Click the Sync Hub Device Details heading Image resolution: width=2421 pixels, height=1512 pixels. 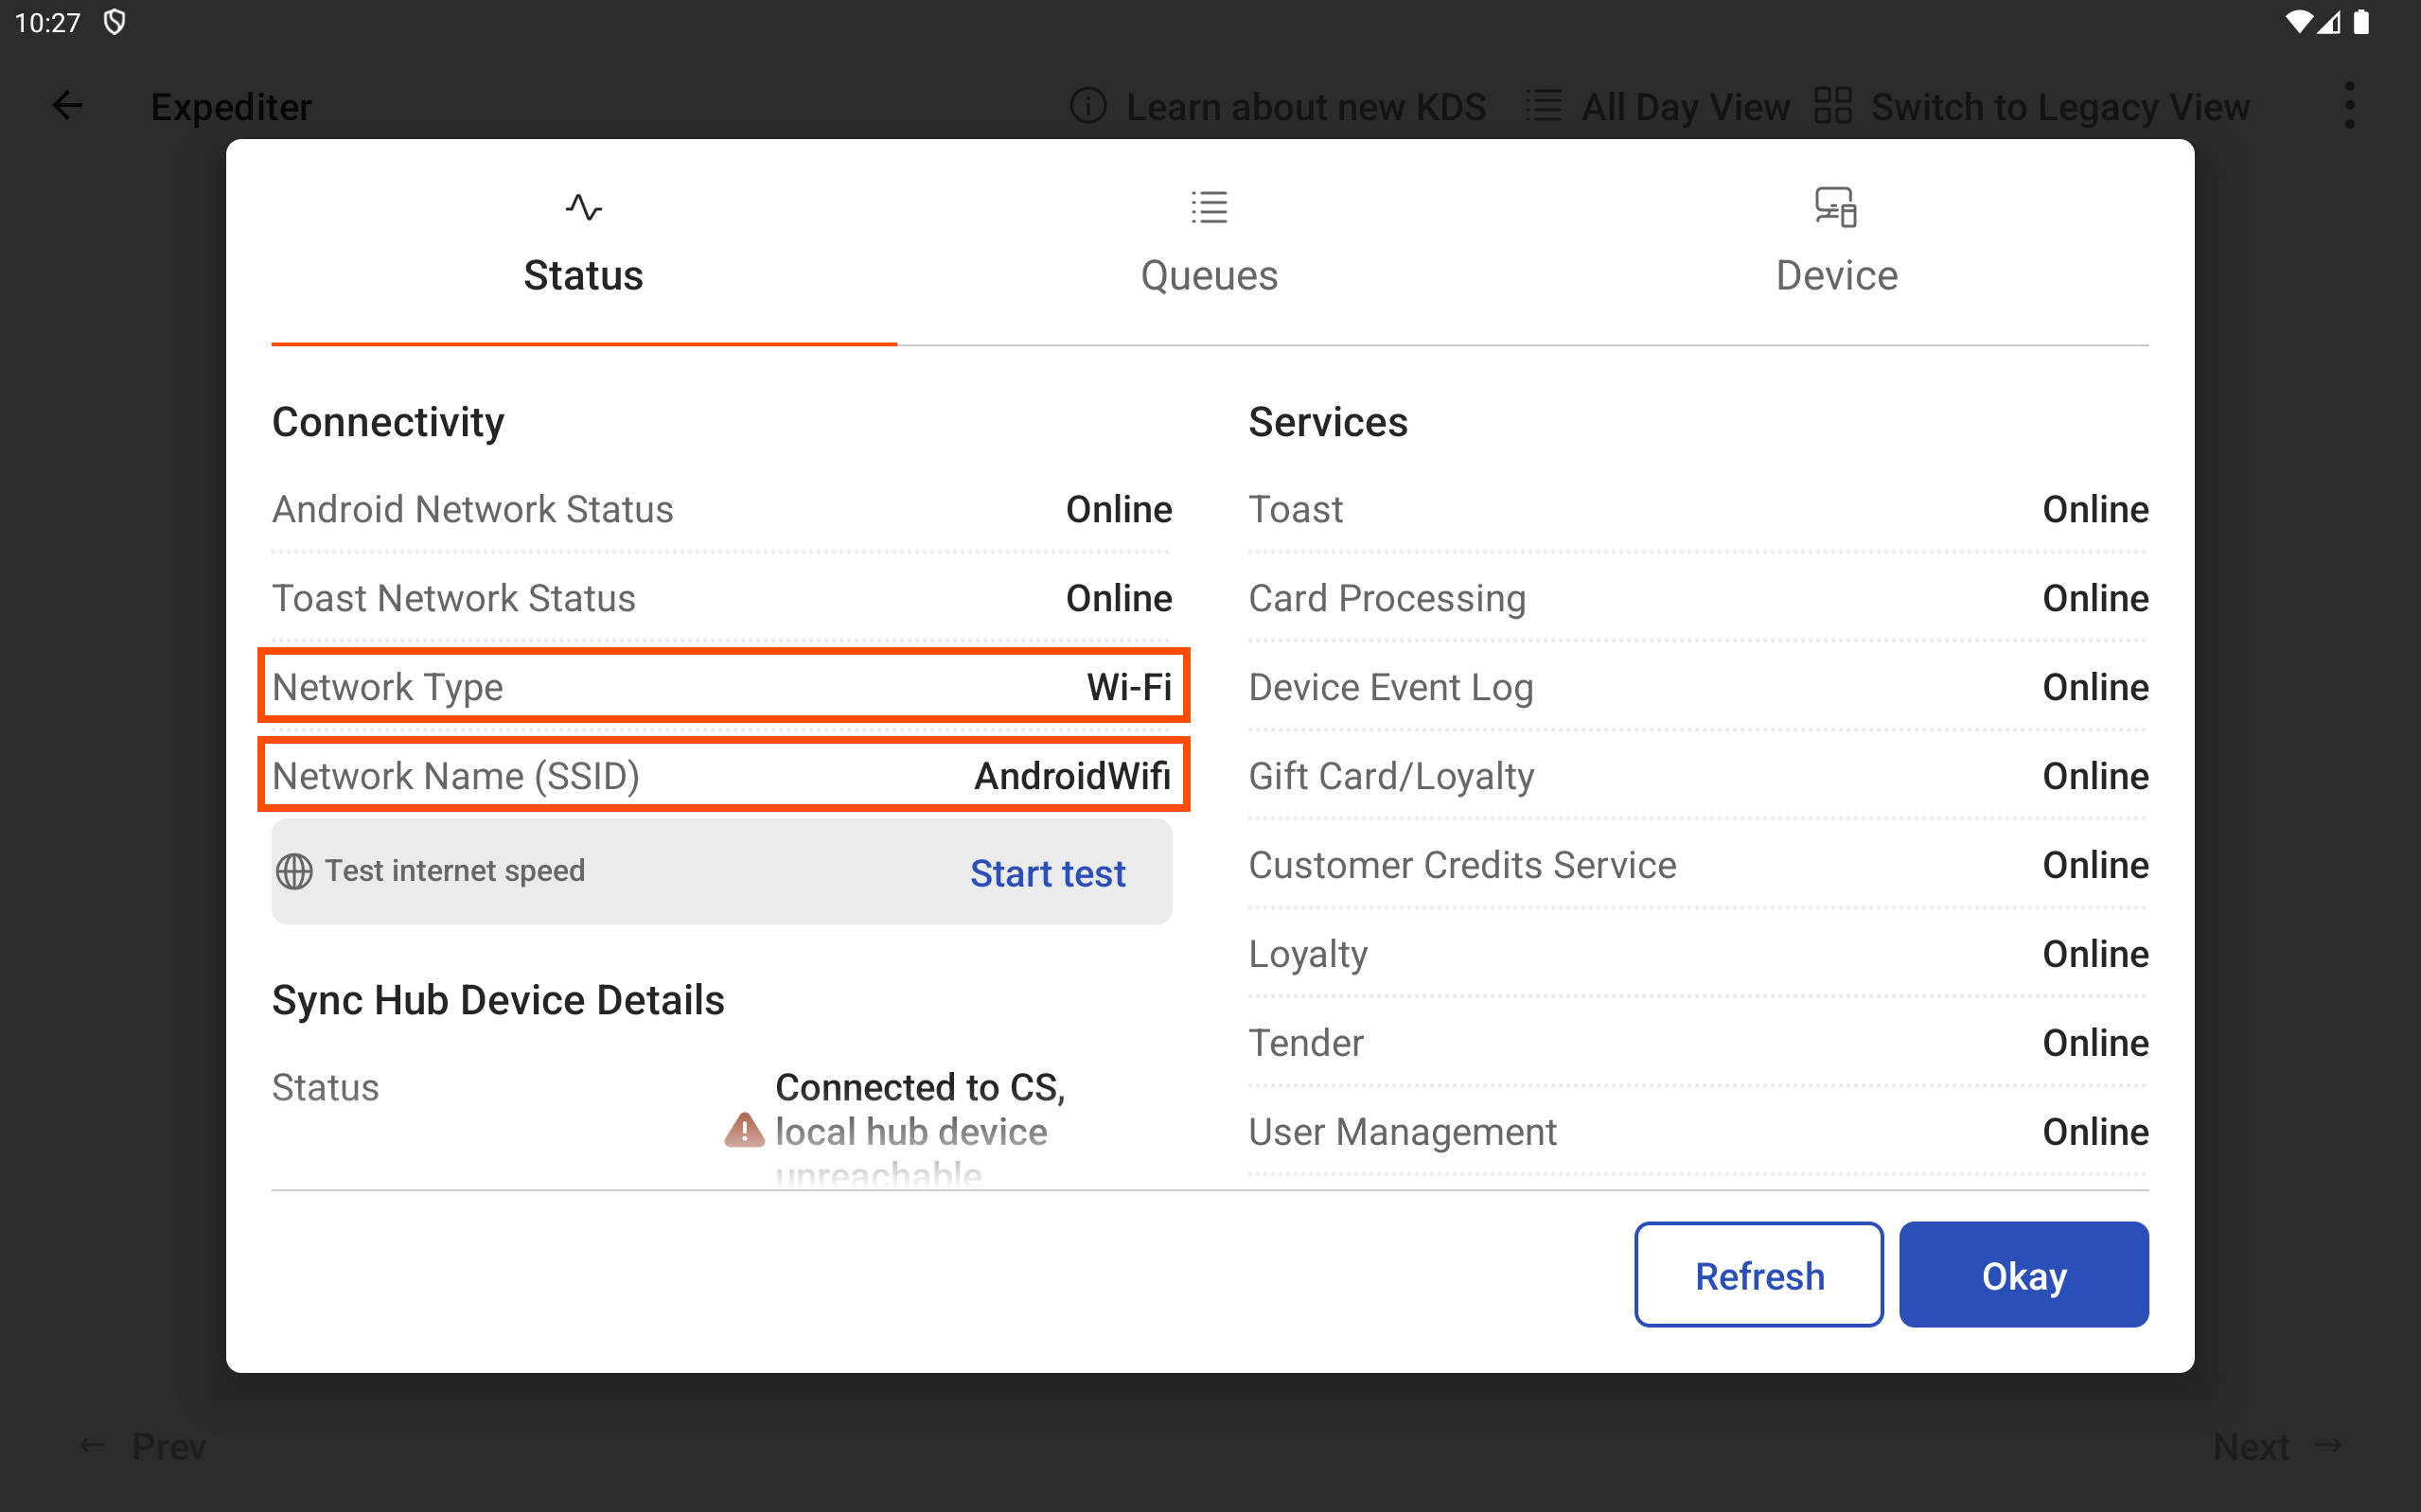498,1000
